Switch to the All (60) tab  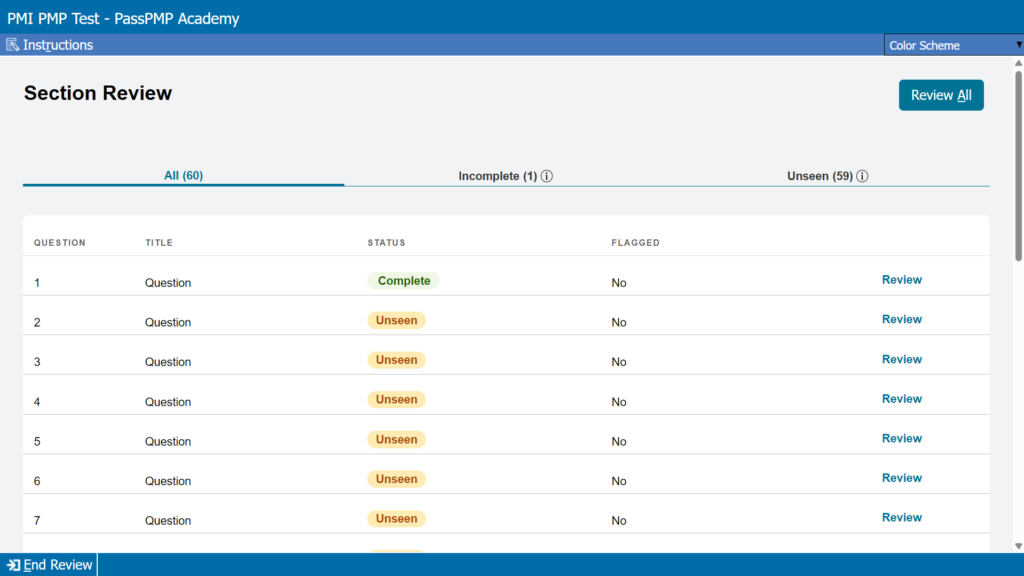click(184, 176)
